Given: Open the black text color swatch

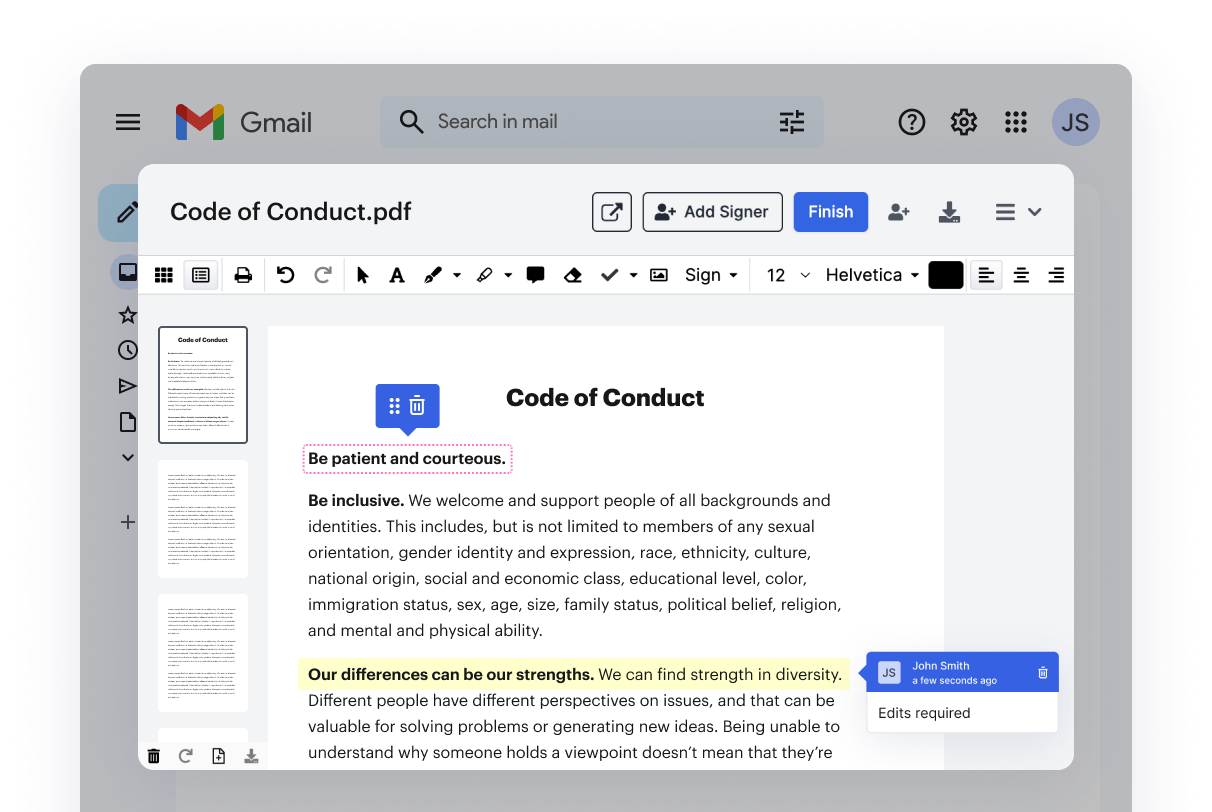Looking at the screenshot, I should 945,275.
